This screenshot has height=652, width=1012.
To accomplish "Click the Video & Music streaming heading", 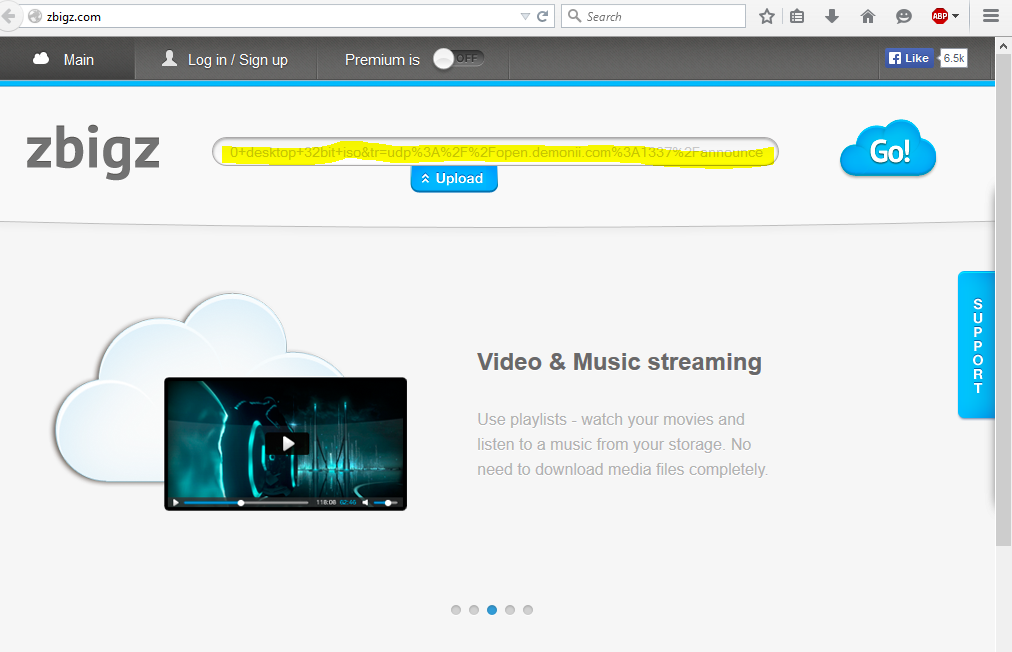I will tap(619, 362).
